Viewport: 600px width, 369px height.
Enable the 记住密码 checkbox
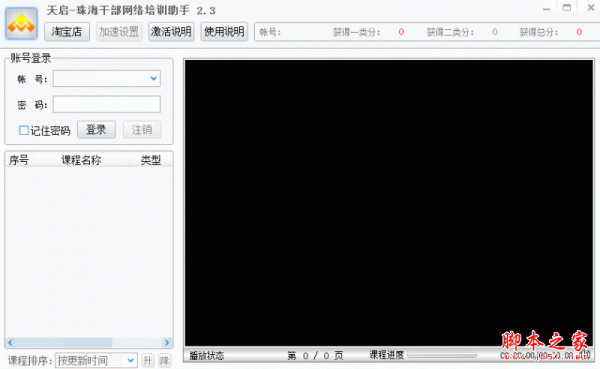[24, 131]
